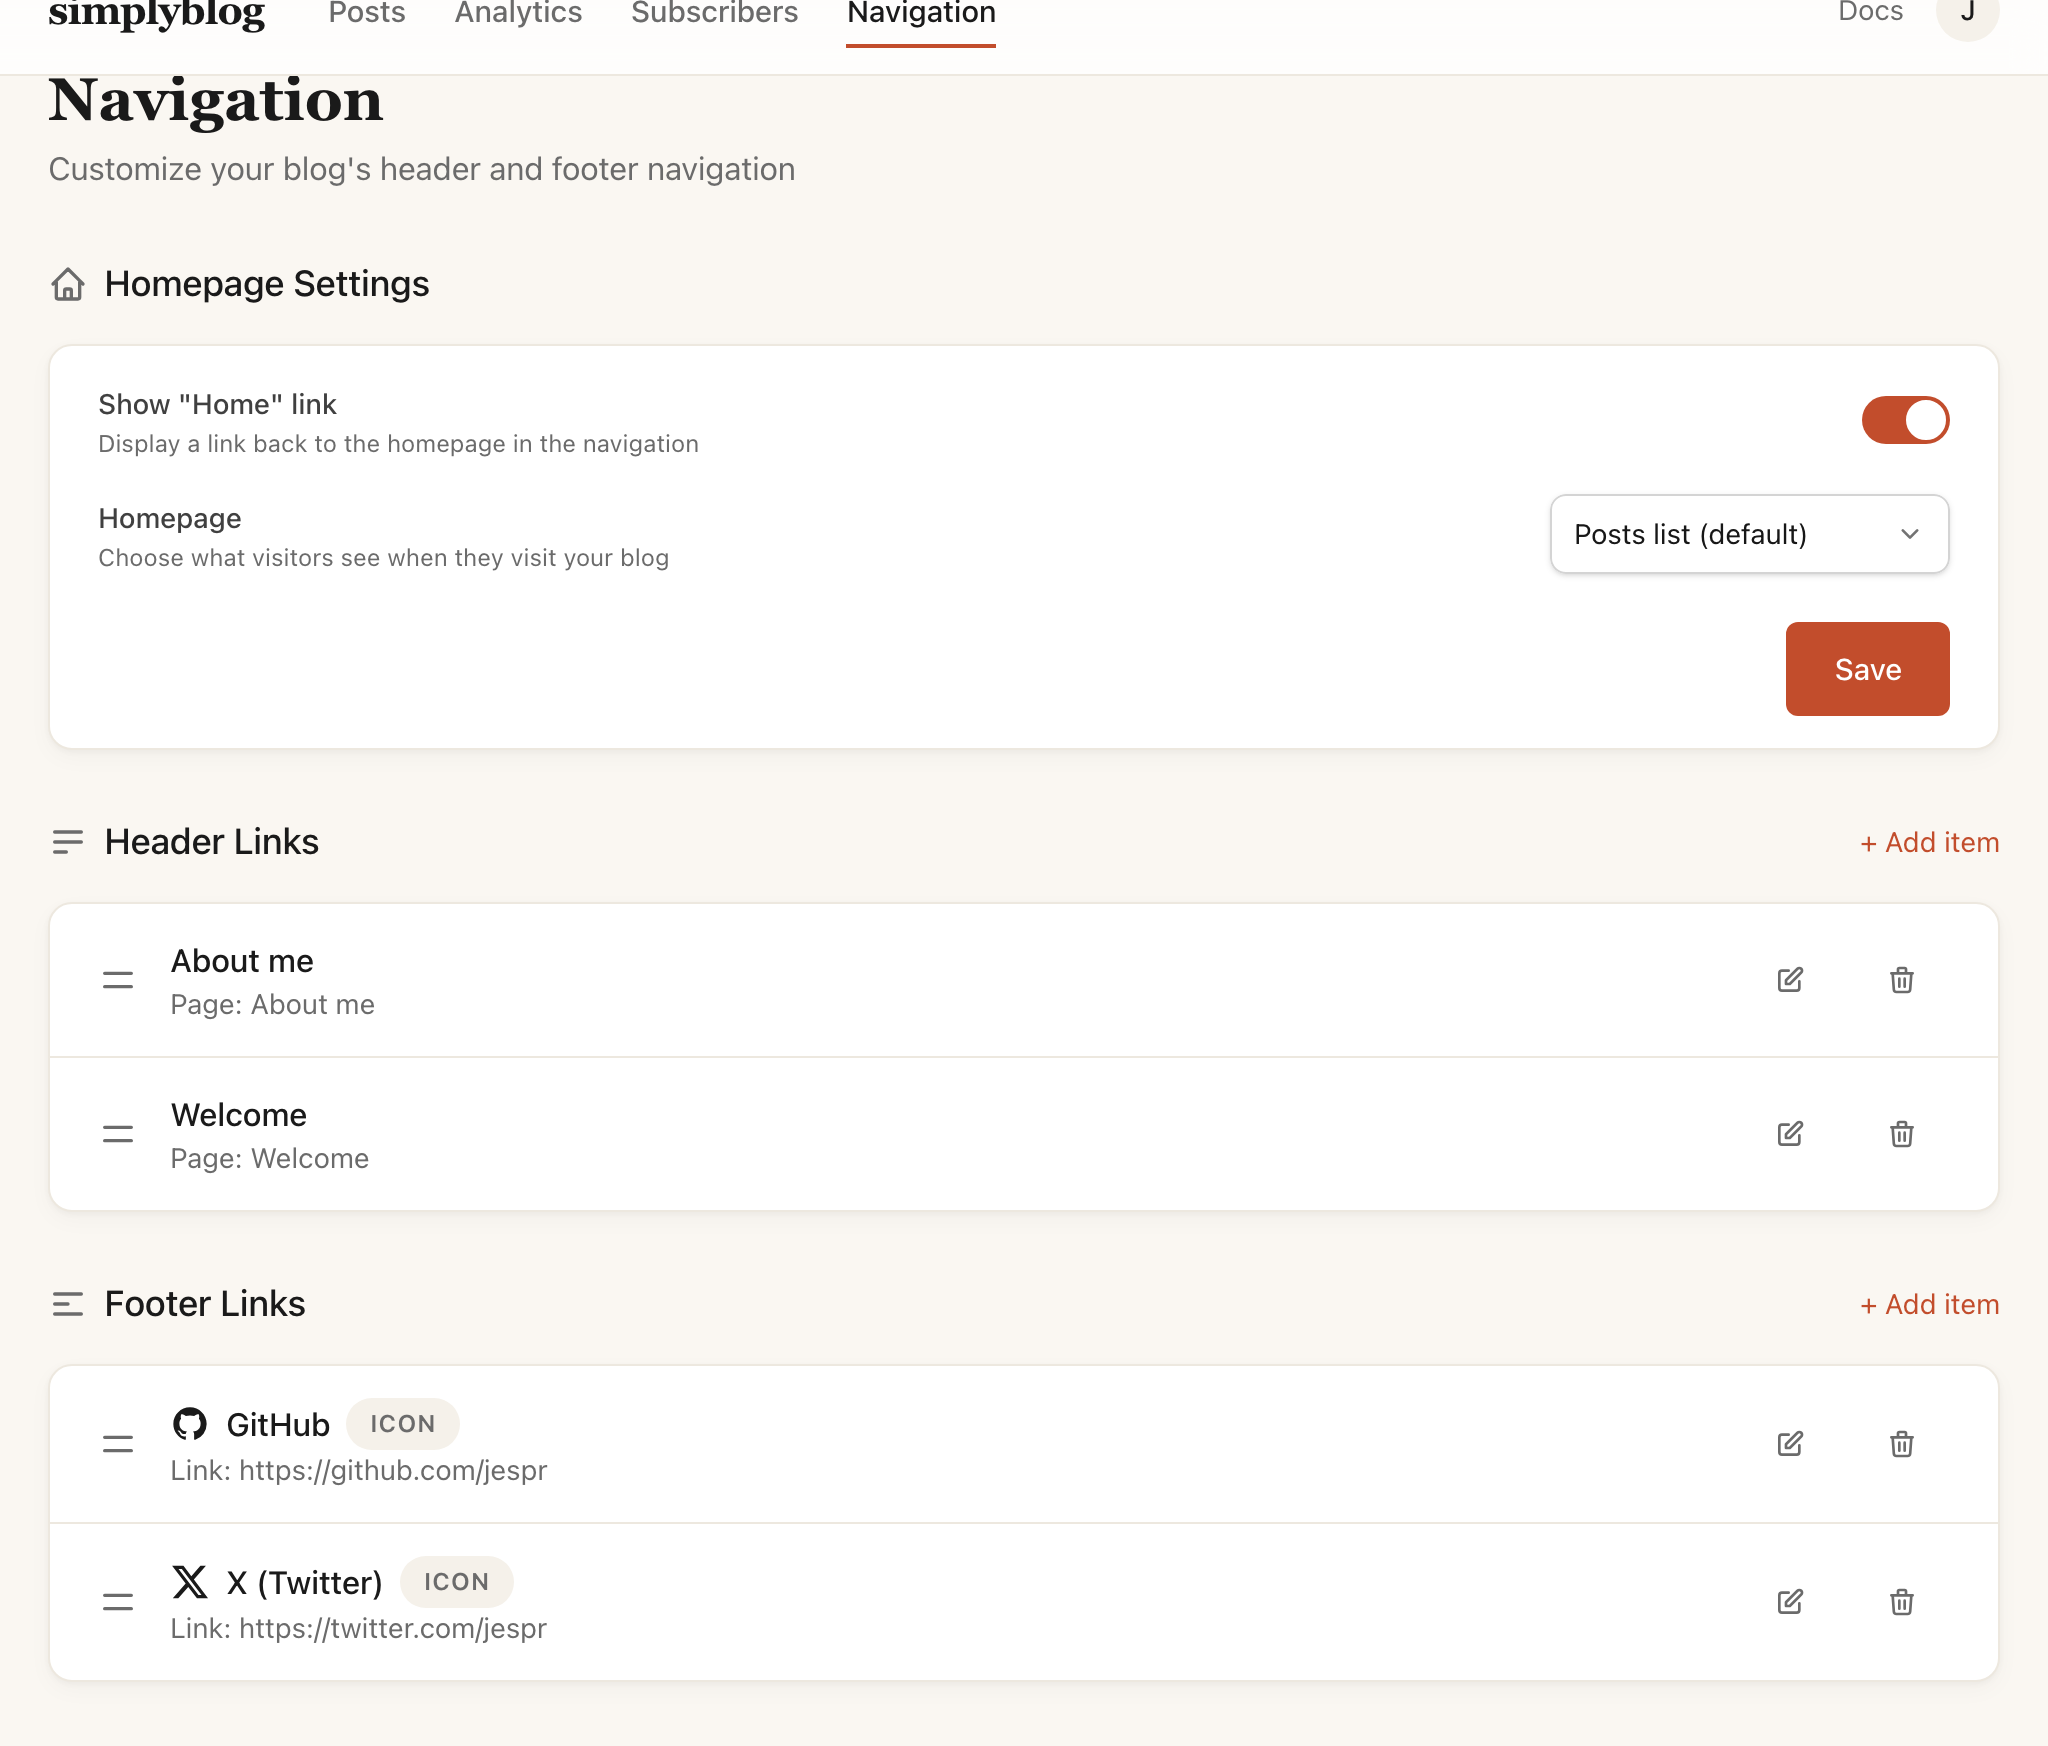Click the GitHub logo in Footer Links
Viewport: 2048px width, 1746px height.
pos(192,1423)
